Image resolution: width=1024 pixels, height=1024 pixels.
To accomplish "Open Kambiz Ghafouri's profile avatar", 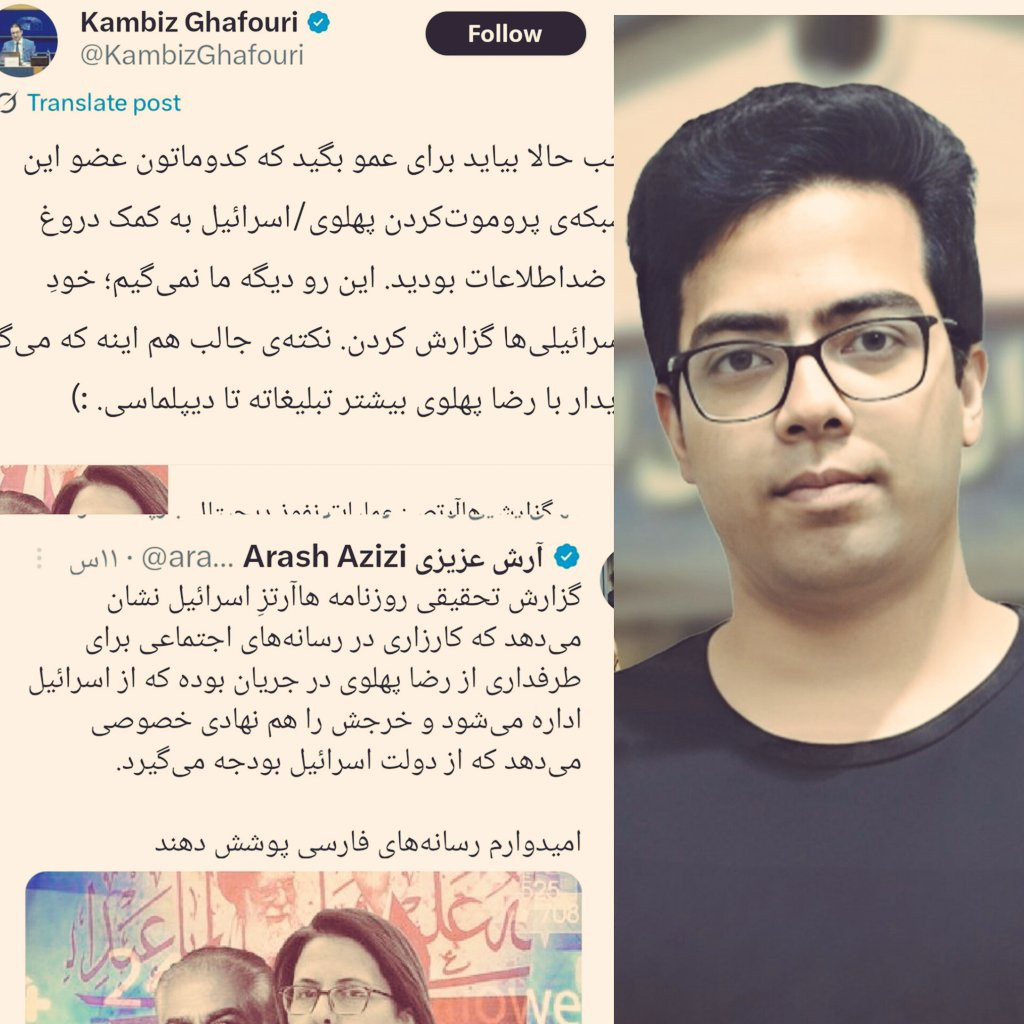I will click(x=27, y=40).
